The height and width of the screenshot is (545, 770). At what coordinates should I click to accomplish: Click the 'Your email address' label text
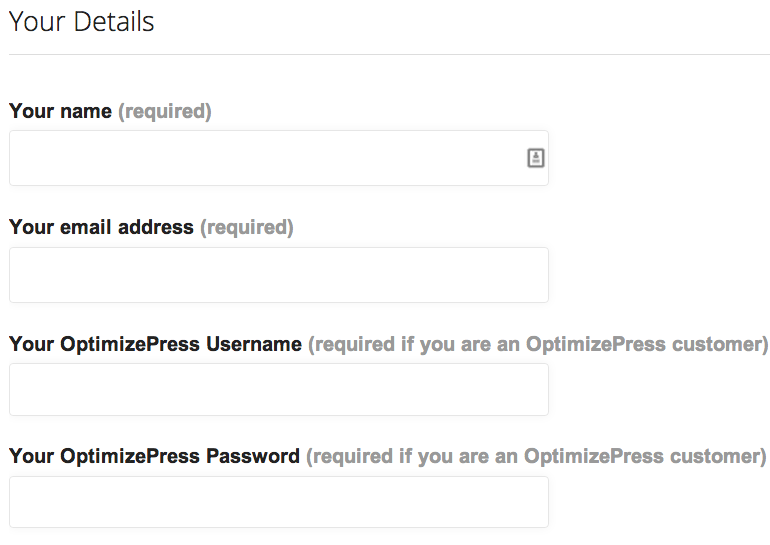[x=102, y=227]
